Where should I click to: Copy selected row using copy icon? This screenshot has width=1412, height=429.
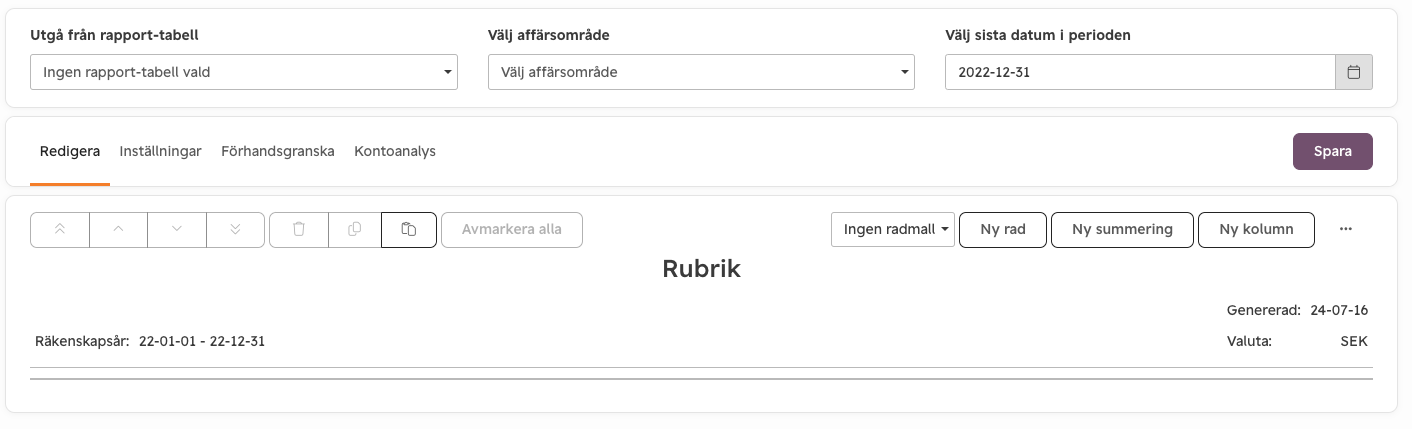(x=354, y=229)
